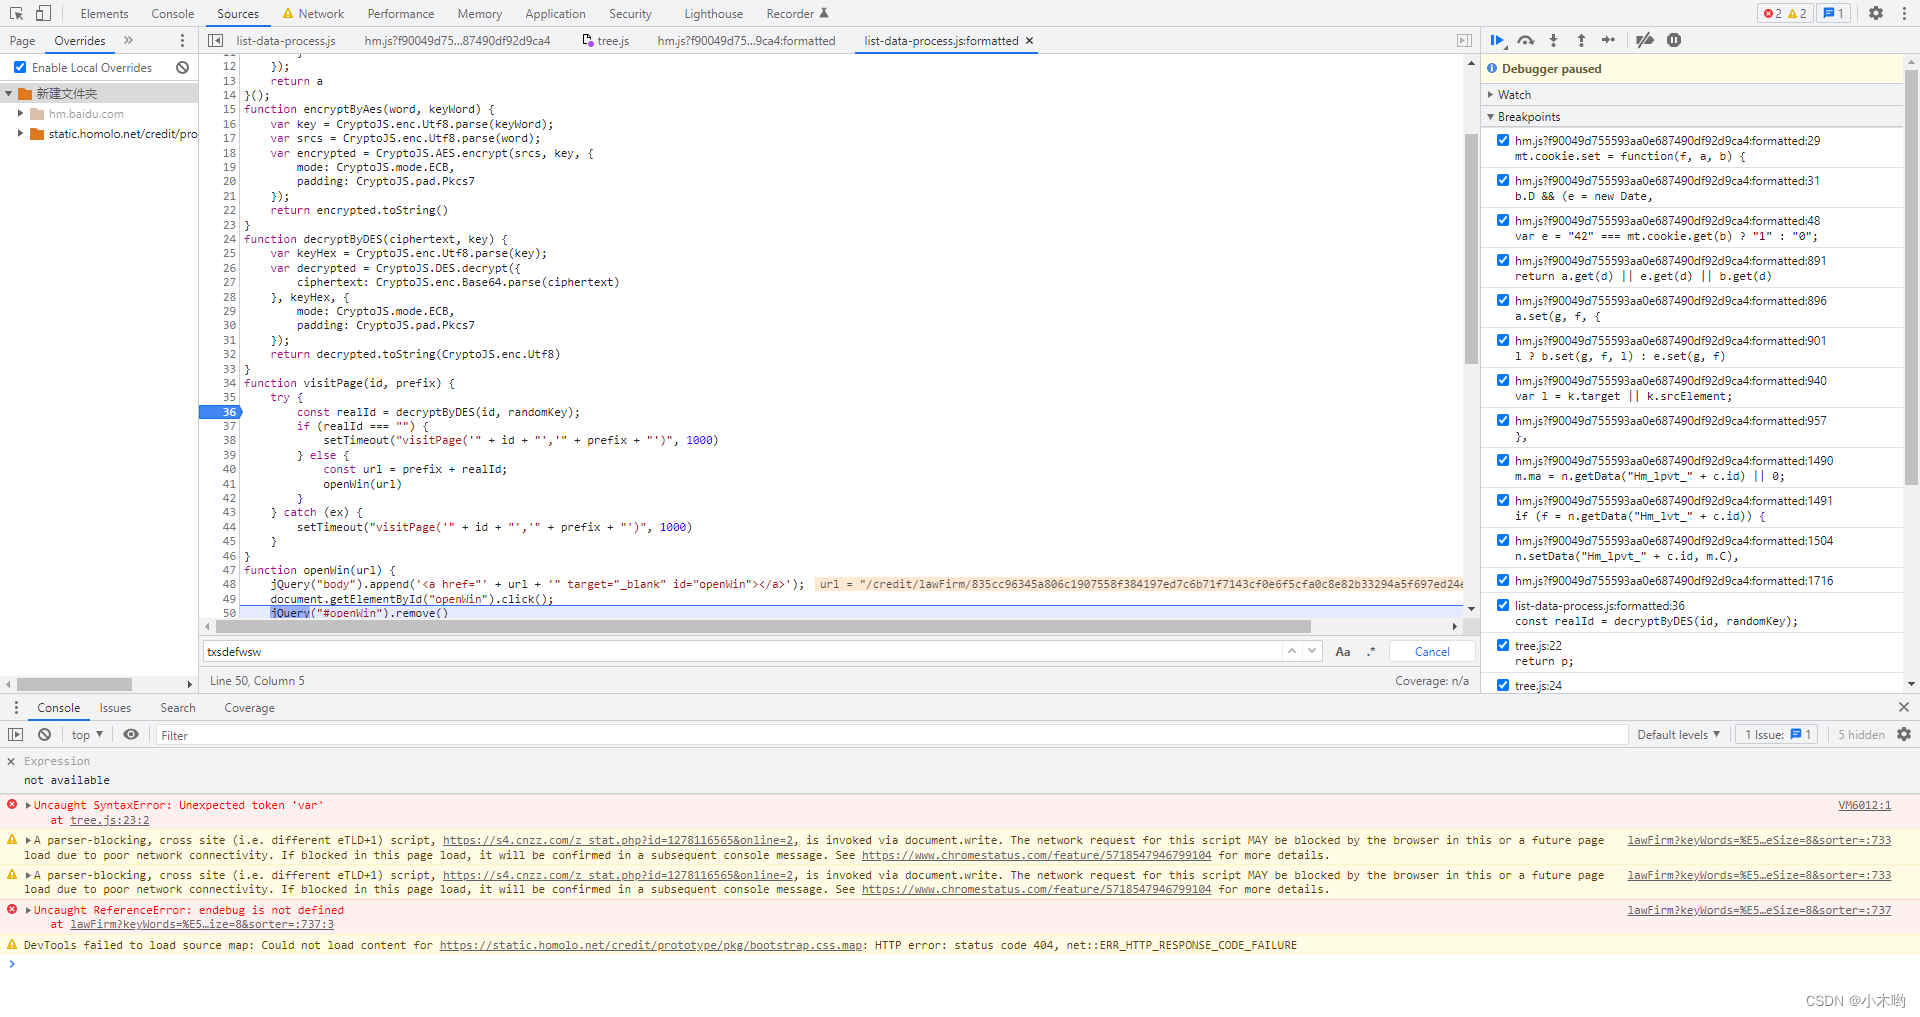This screenshot has width=1920, height=1017.
Task: Show more navigator tabs chevron
Action: (128, 40)
